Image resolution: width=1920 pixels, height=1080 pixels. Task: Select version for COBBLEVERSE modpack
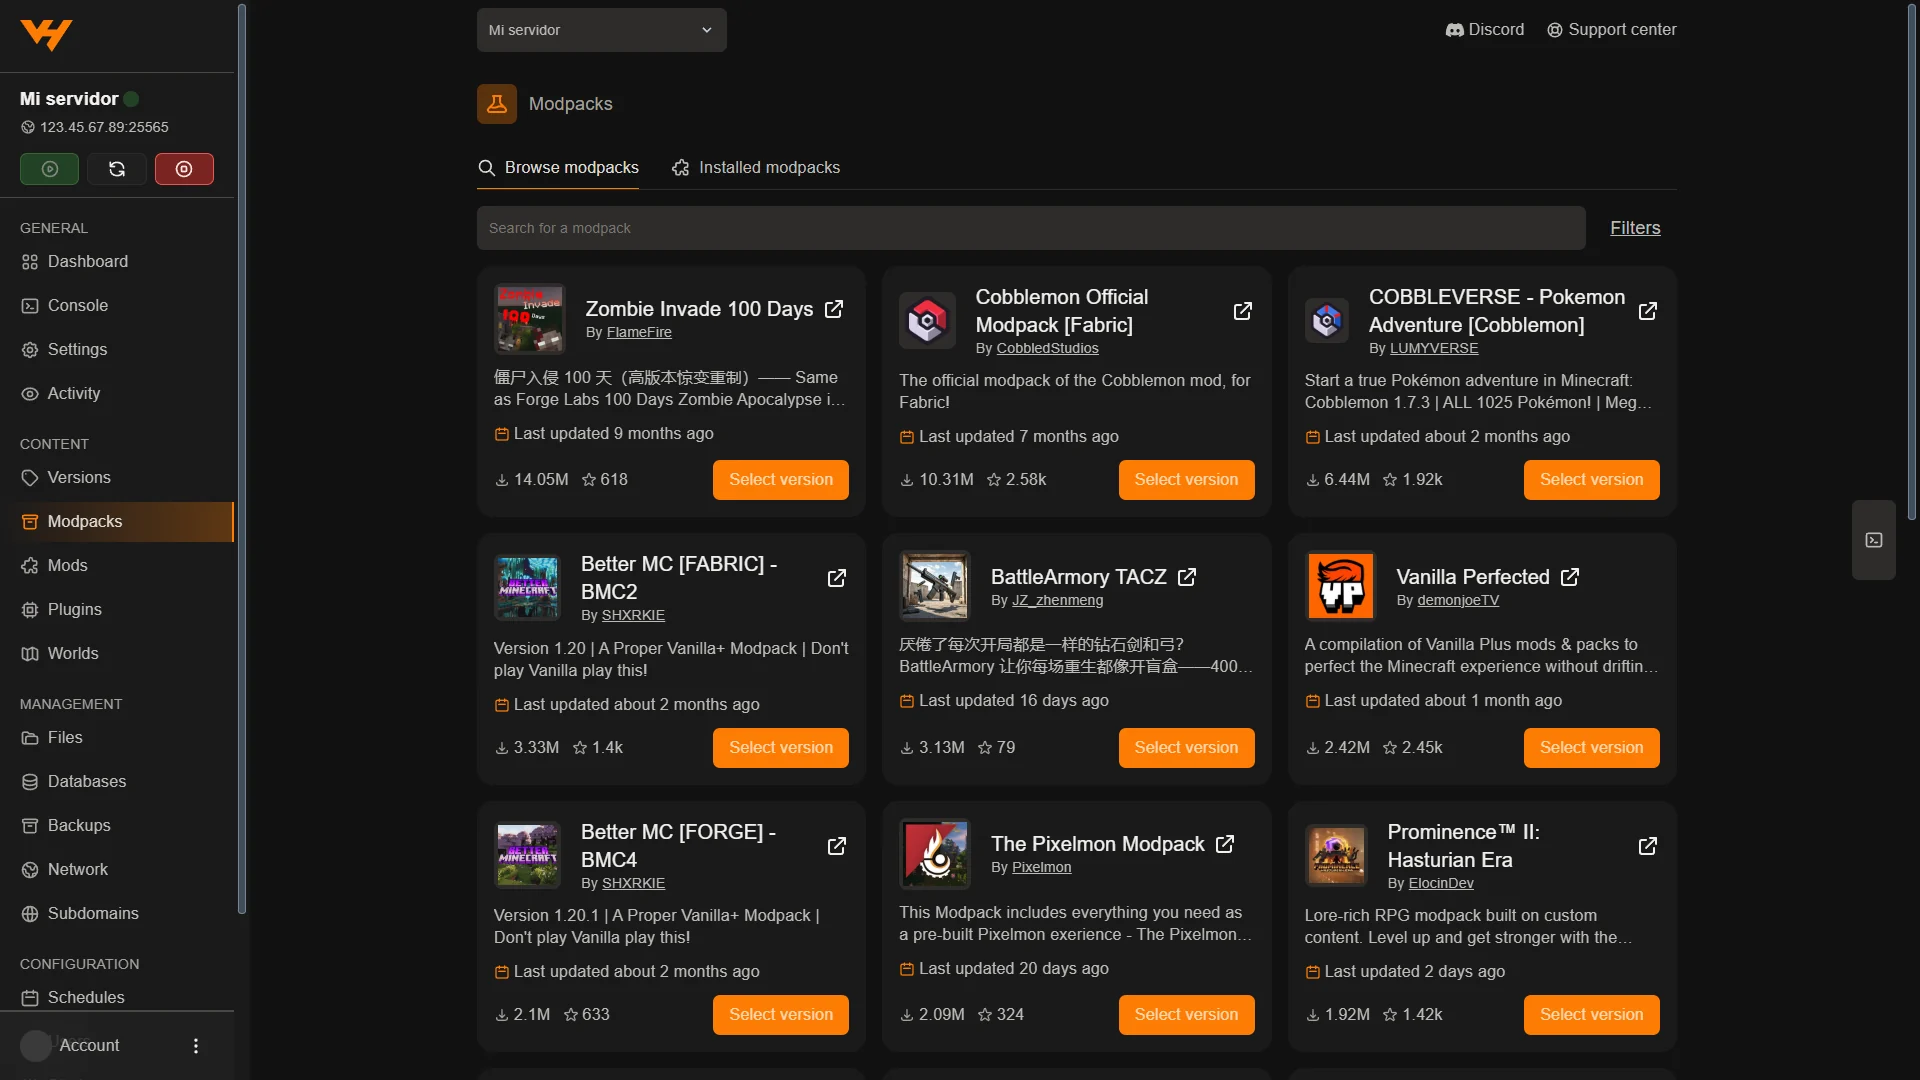1591,480
